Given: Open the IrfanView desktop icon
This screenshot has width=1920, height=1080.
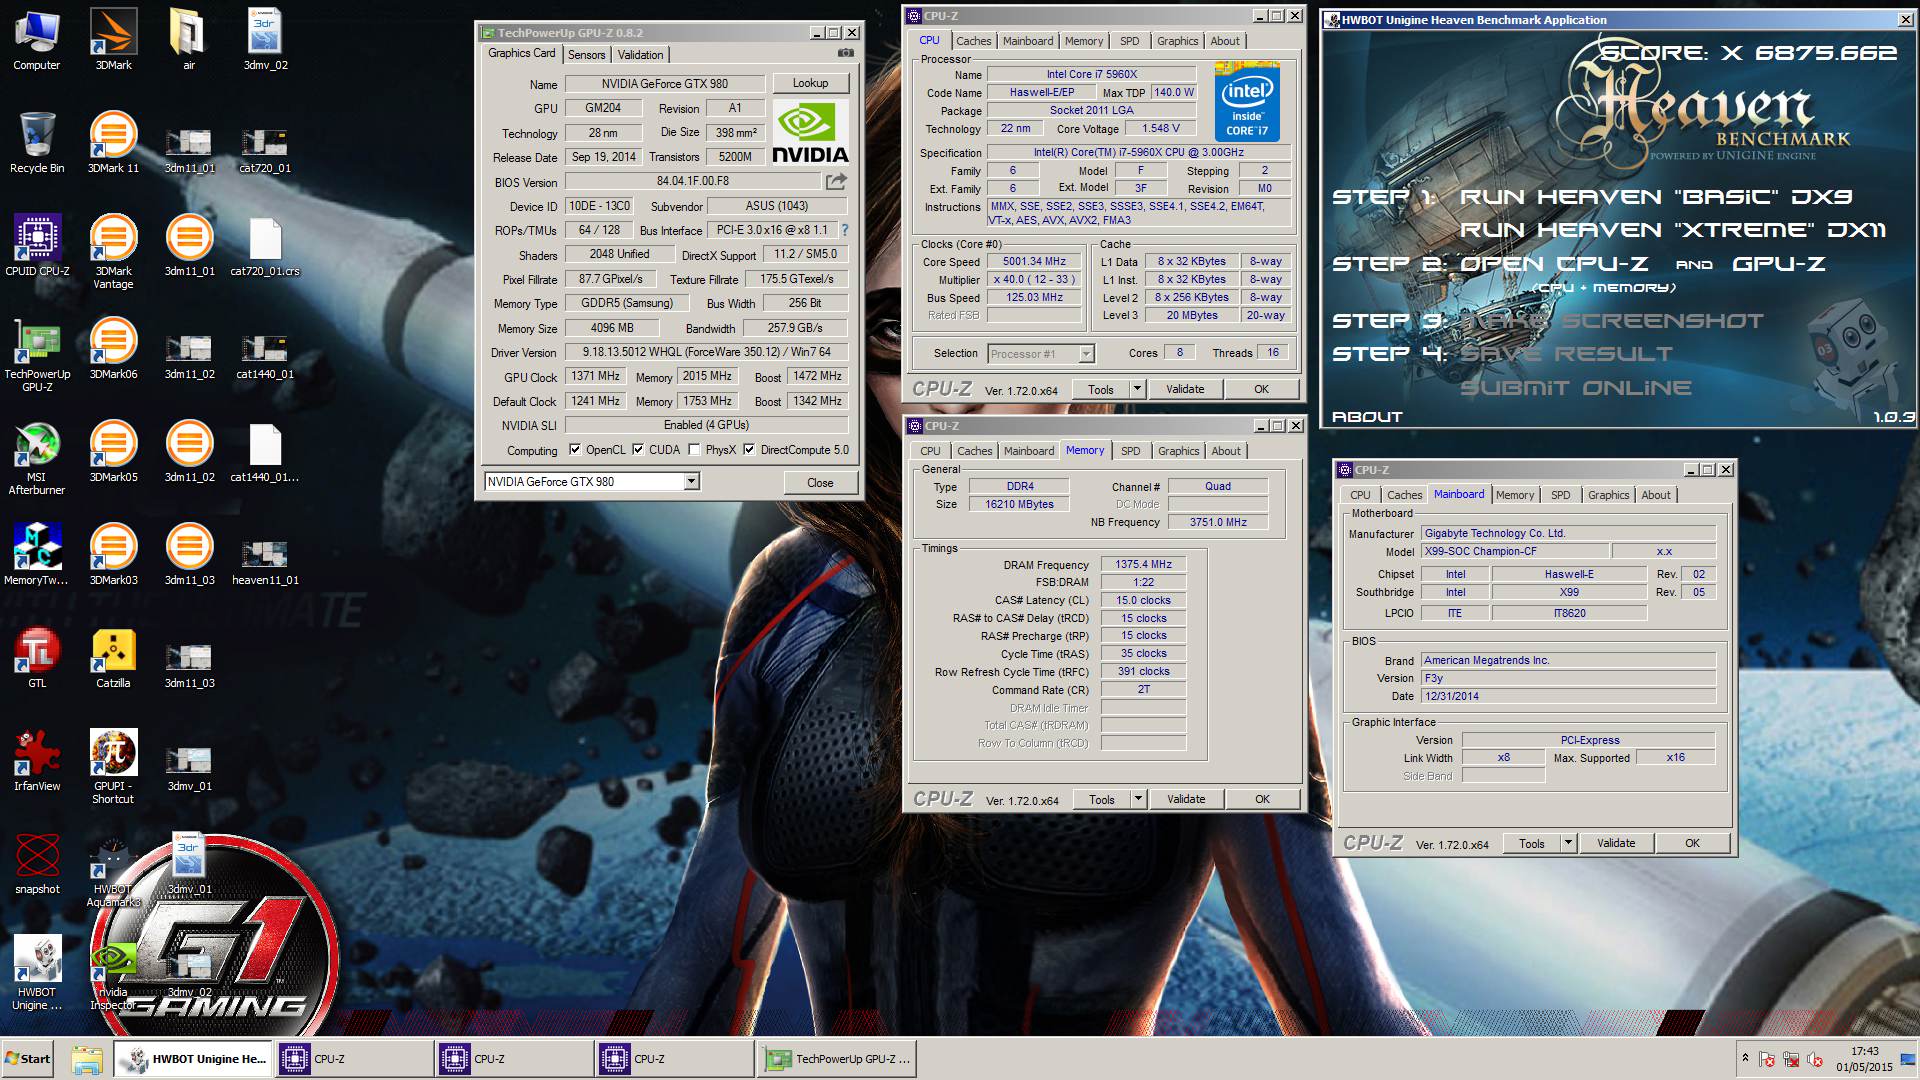Looking at the screenshot, I should click(37, 760).
